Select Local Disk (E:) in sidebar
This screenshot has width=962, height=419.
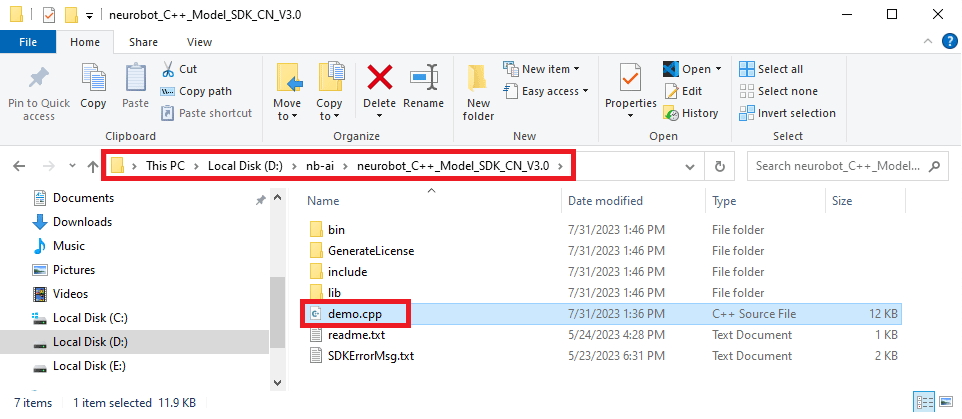point(89,366)
